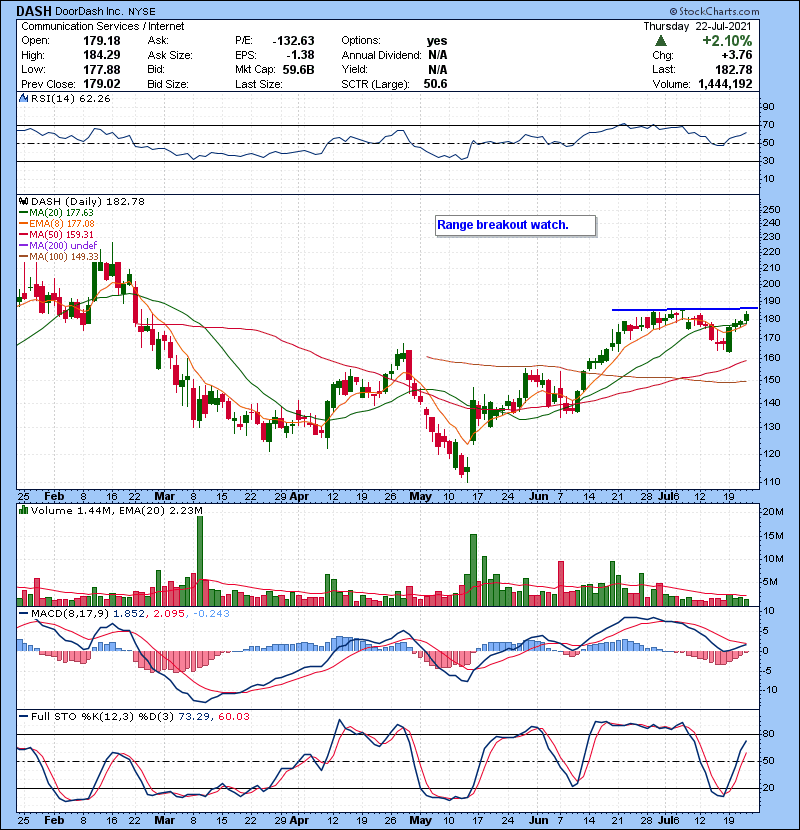Click the stochastic %D value 60.03
Viewport: 800px width, 830px height.
[x=233, y=717]
